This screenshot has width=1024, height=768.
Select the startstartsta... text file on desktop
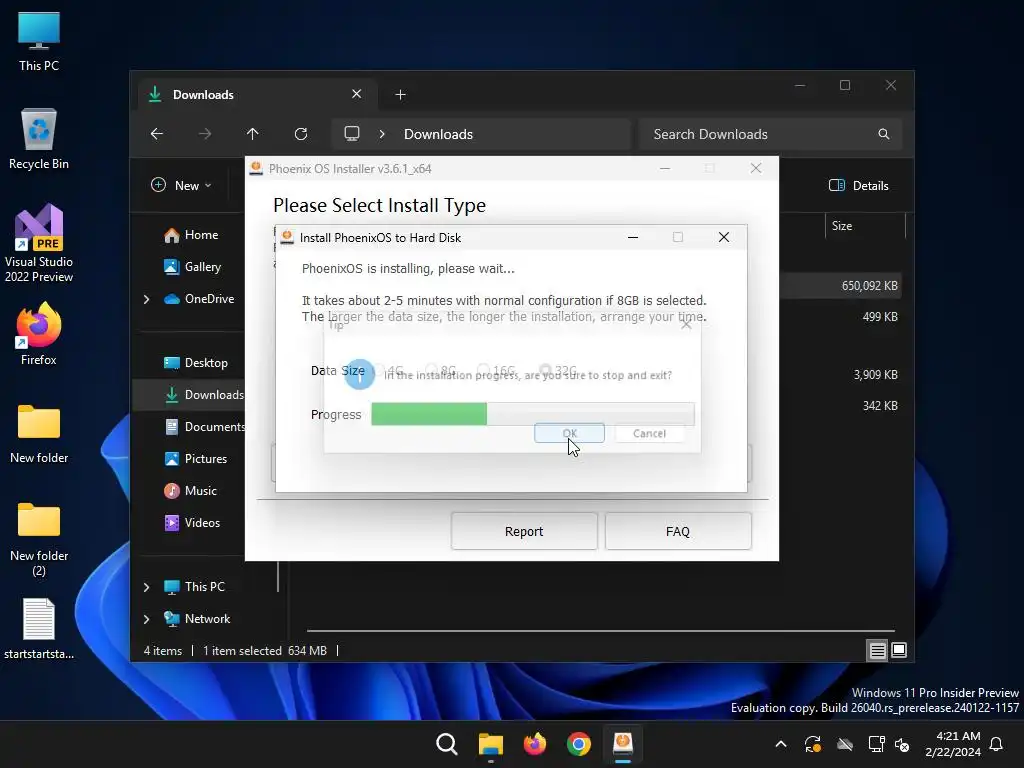click(x=39, y=629)
